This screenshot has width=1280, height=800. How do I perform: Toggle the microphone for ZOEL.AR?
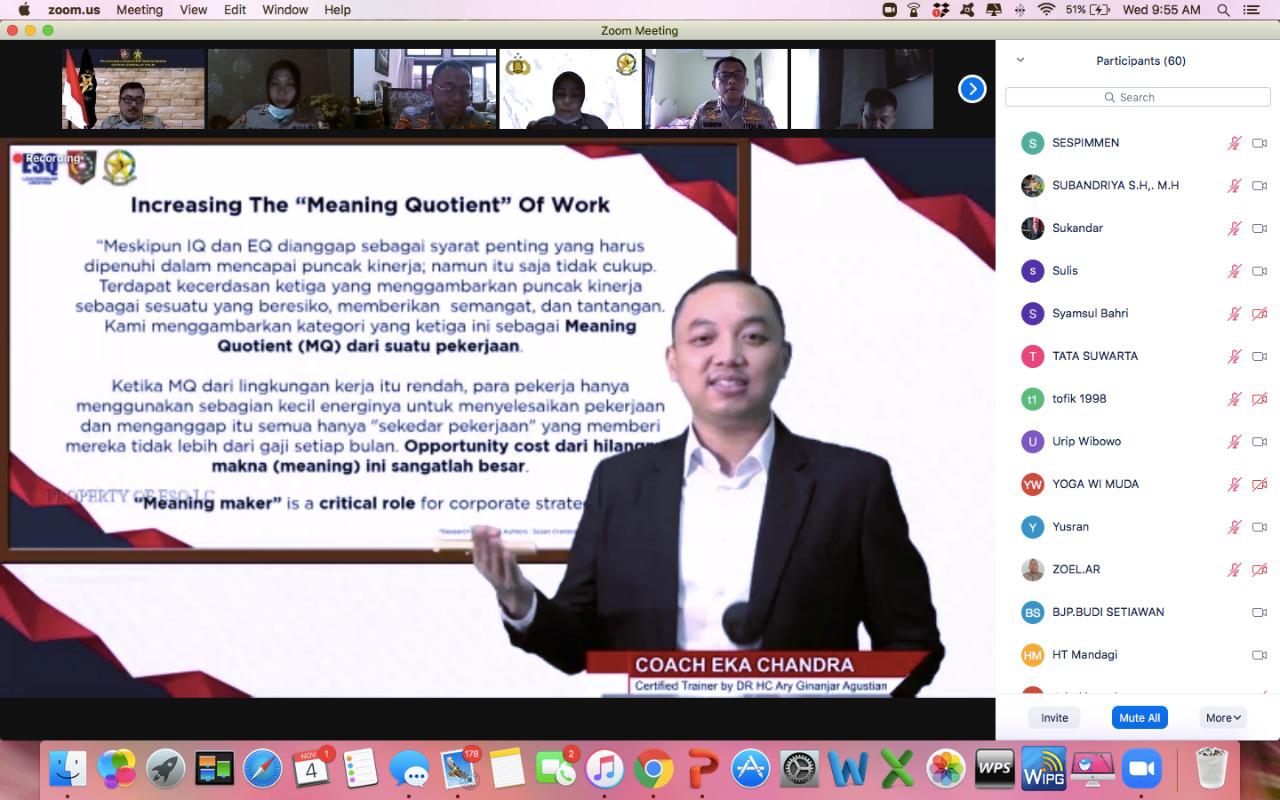1234,570
